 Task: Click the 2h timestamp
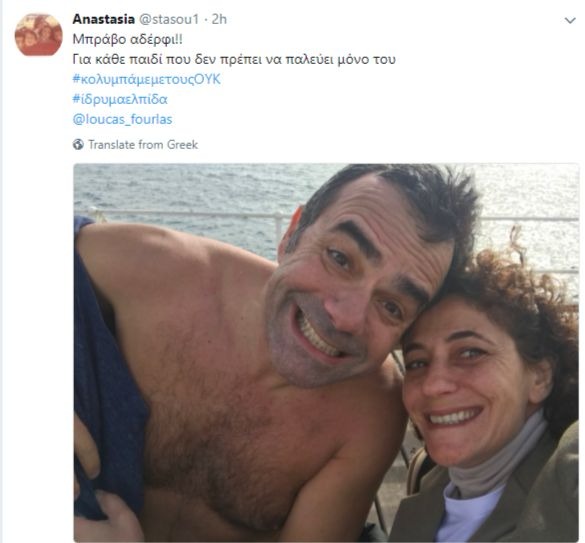(219, 19)
